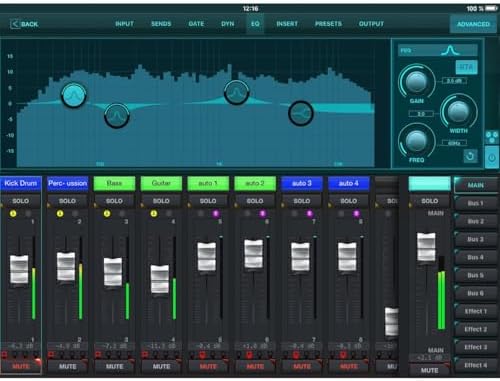Select Effect 3 output
Image resolution: width=500 pixels, height=381 pixels.
476,347
